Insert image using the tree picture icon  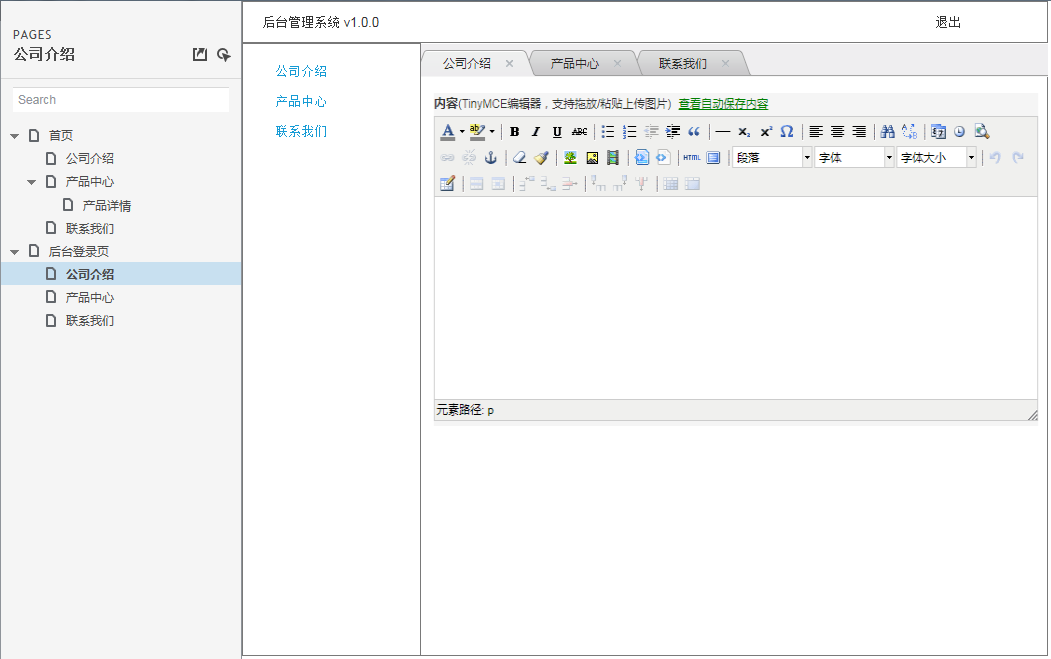(570, 158)
